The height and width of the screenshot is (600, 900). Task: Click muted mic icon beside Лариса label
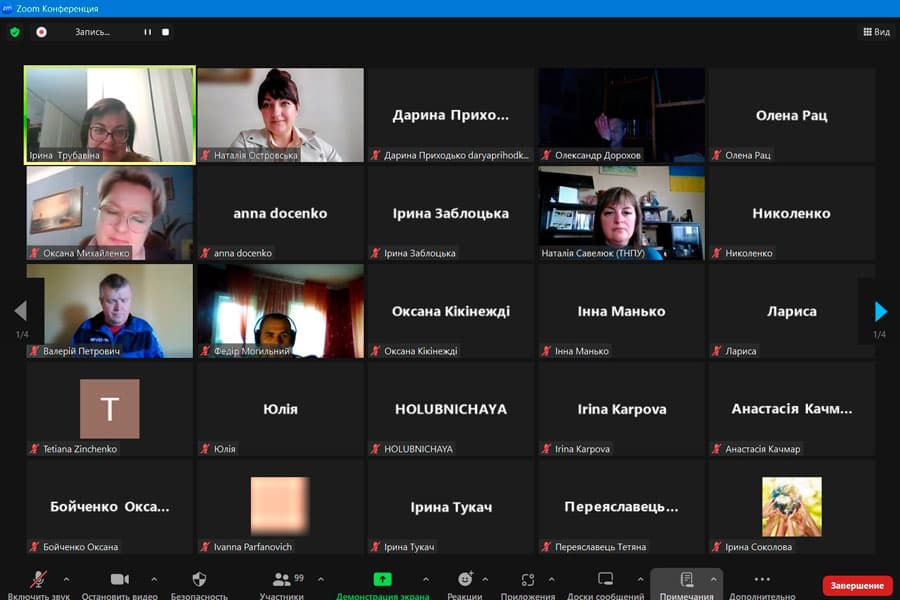(x=716, y=351)
